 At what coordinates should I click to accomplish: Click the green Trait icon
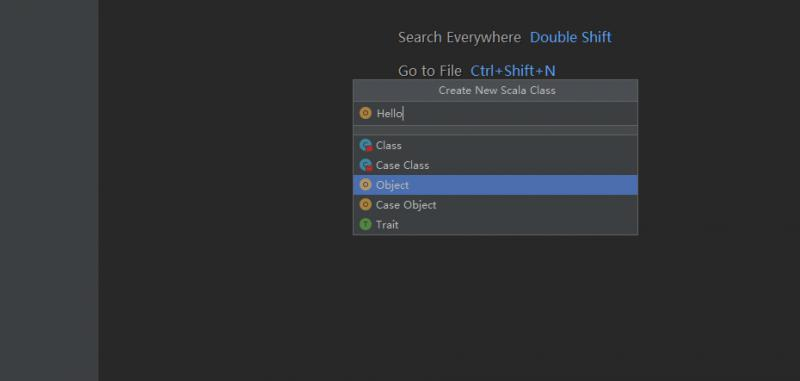pos(365,224)
